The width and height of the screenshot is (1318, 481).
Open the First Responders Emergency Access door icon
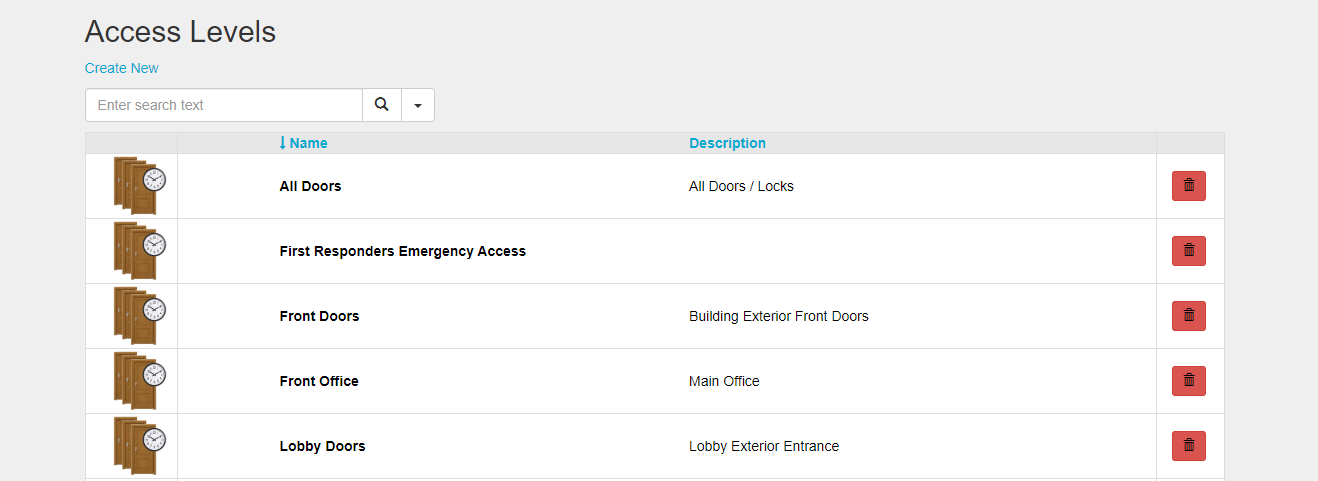pyautogui.click(x=139, y=251)
